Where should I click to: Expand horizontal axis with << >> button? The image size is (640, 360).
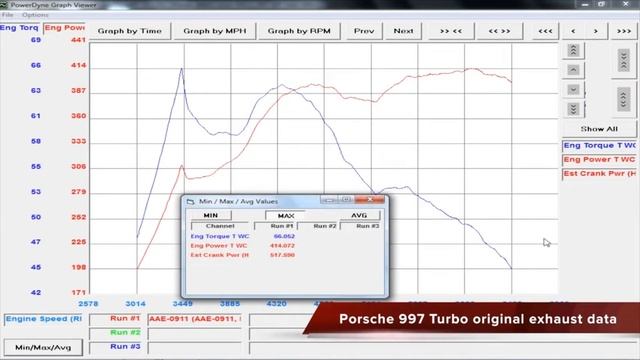click(x=500, y=31)
